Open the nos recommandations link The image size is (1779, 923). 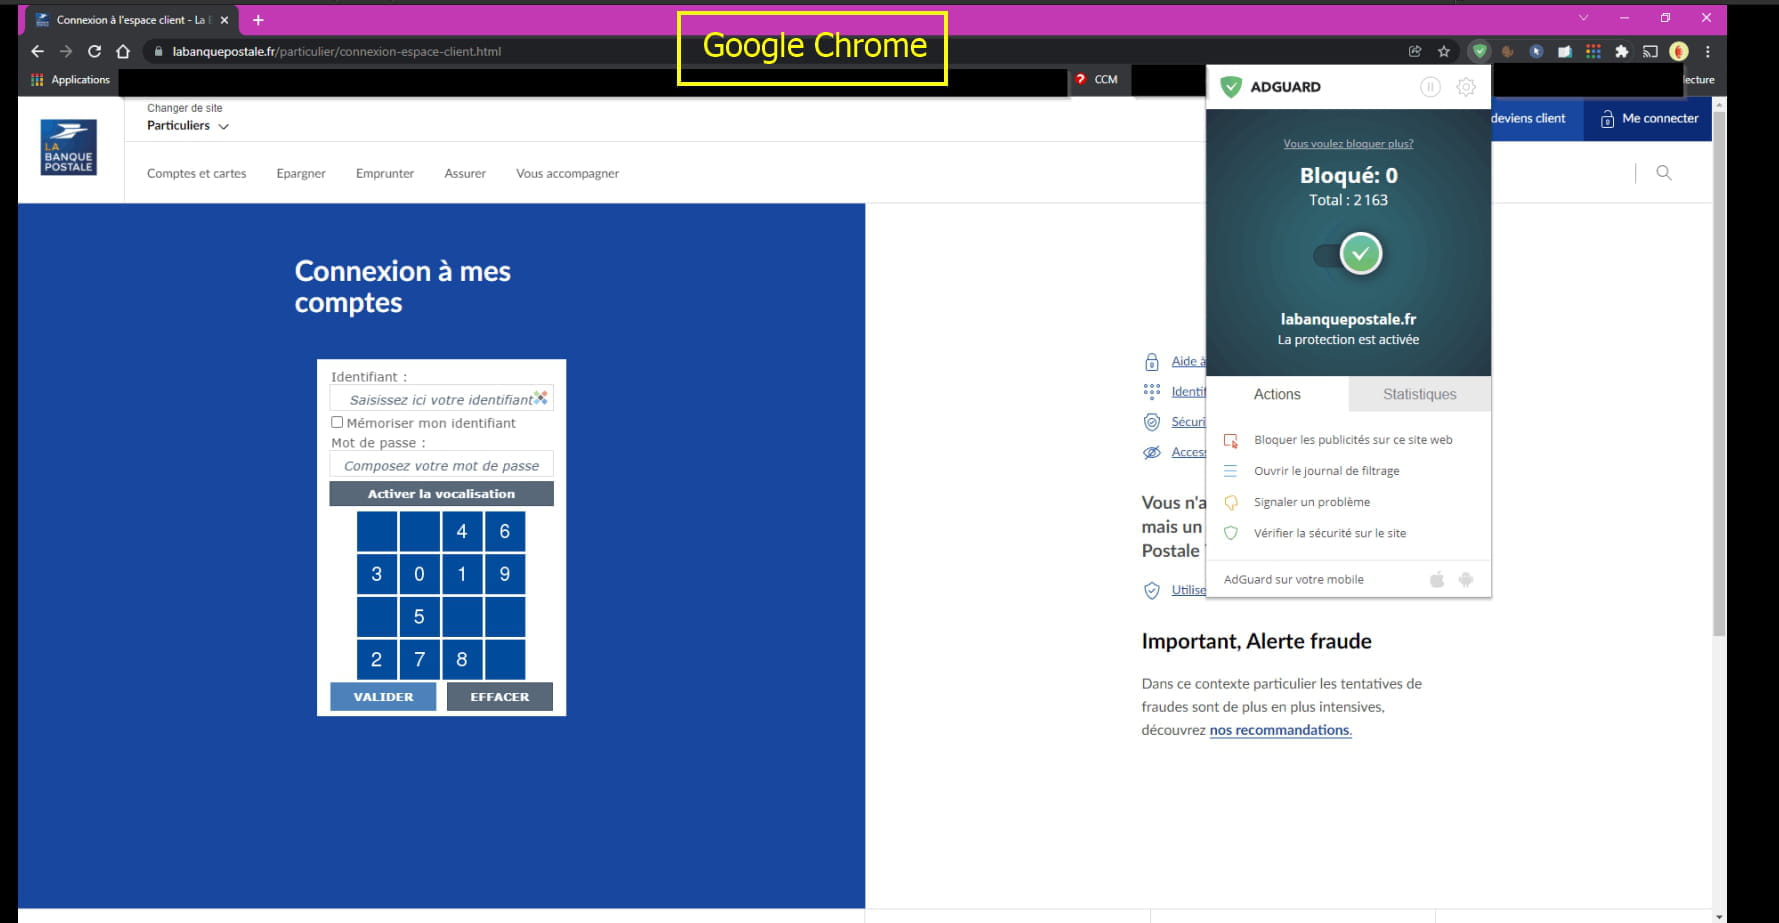[1280, 730]
